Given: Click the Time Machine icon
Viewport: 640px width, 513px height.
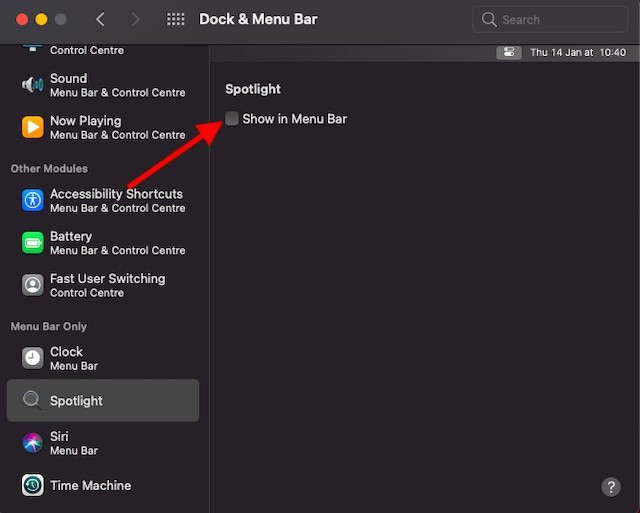Looking at the screenshot, I should click(33, 485).
